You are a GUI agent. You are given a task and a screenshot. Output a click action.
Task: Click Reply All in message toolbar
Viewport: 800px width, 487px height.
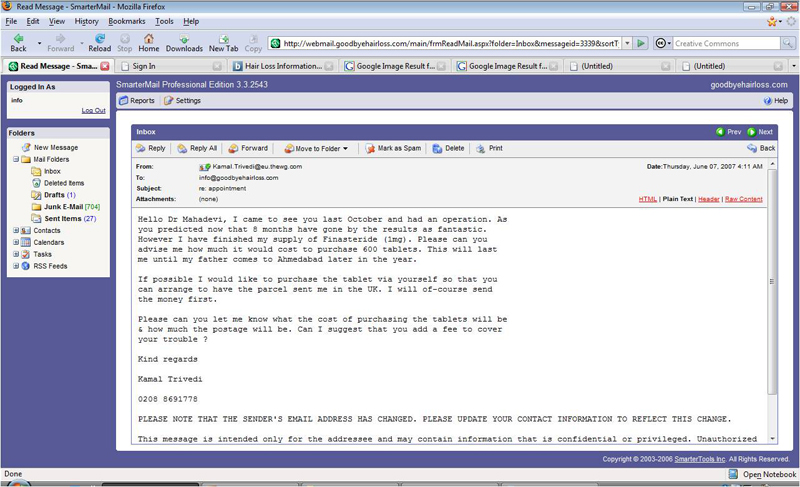[197, 148]
